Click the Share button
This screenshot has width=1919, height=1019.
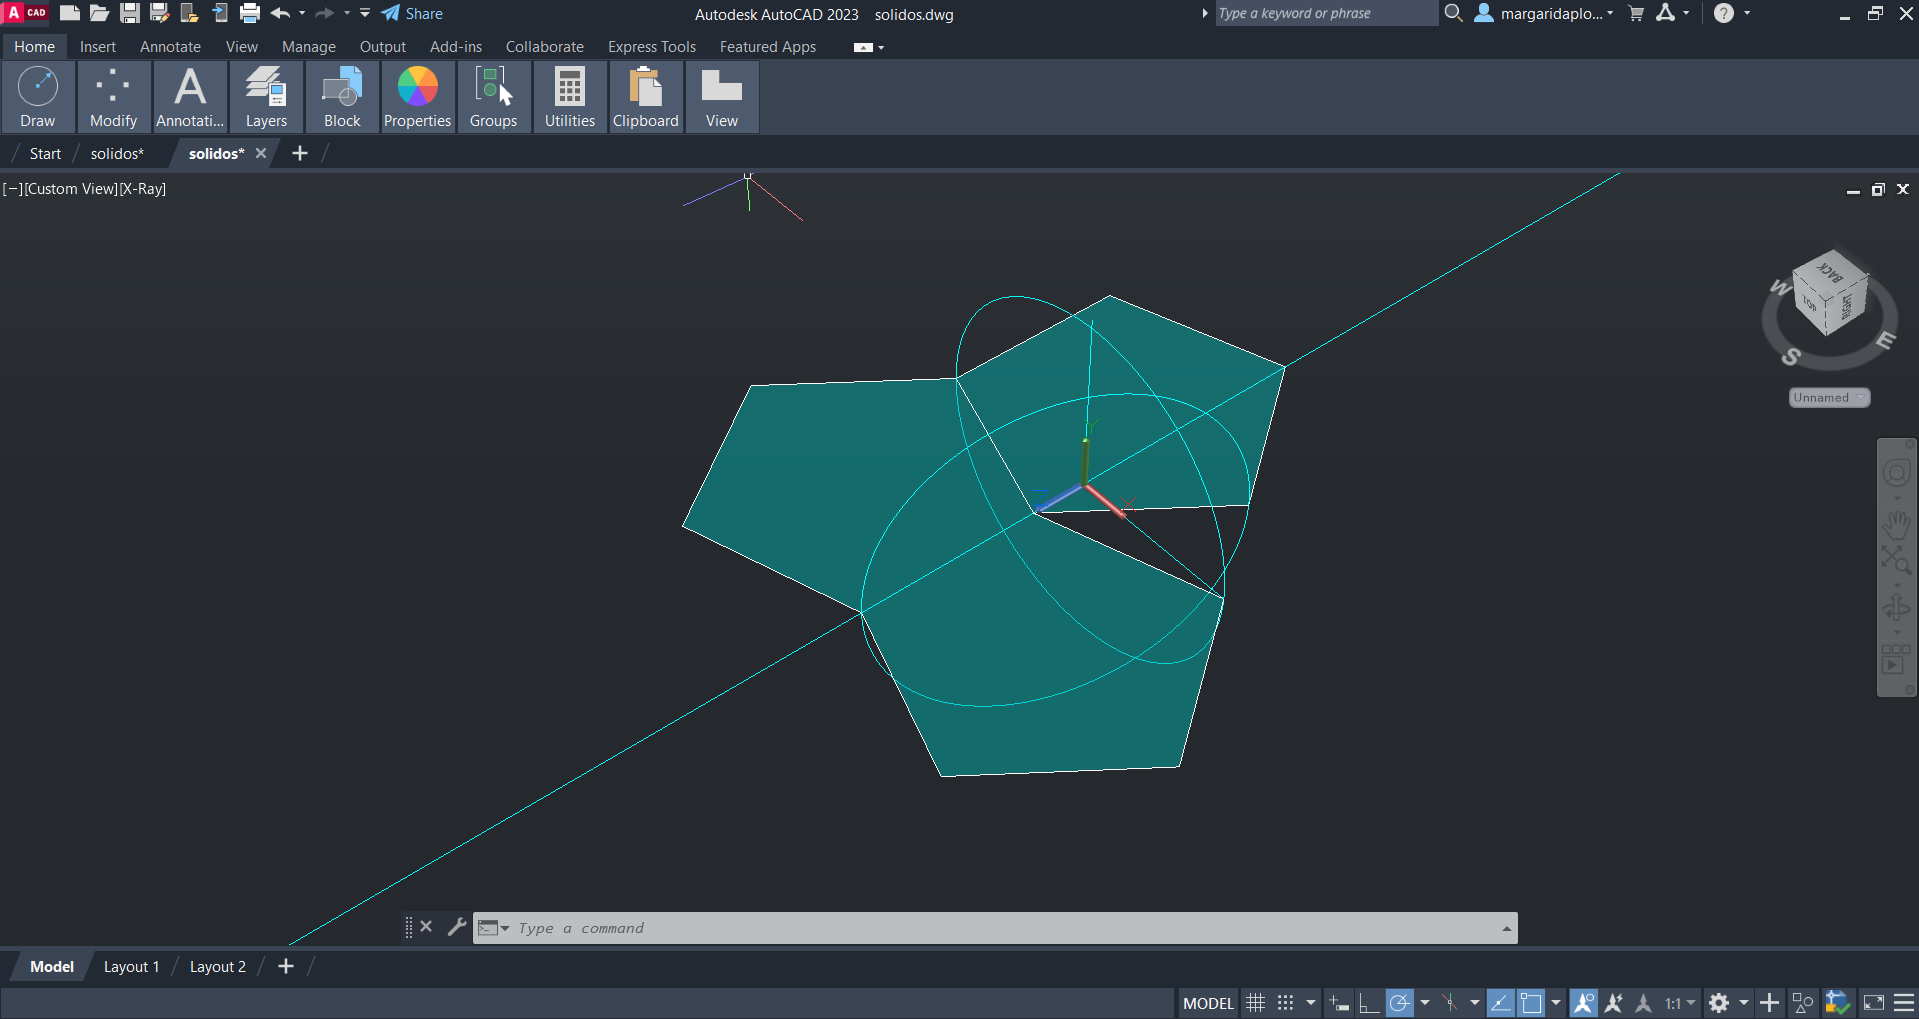coord(412,14)
